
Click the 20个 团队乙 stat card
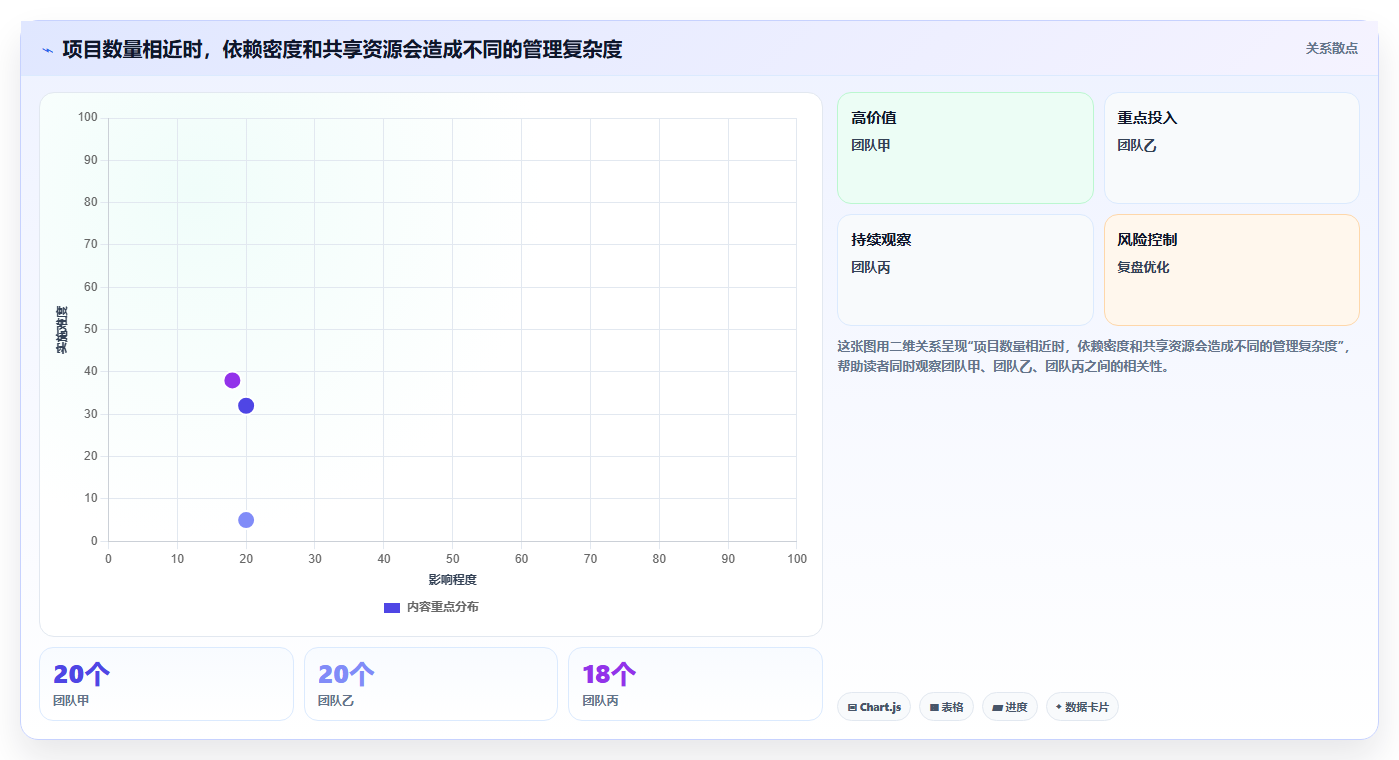[x=431, y=684]
